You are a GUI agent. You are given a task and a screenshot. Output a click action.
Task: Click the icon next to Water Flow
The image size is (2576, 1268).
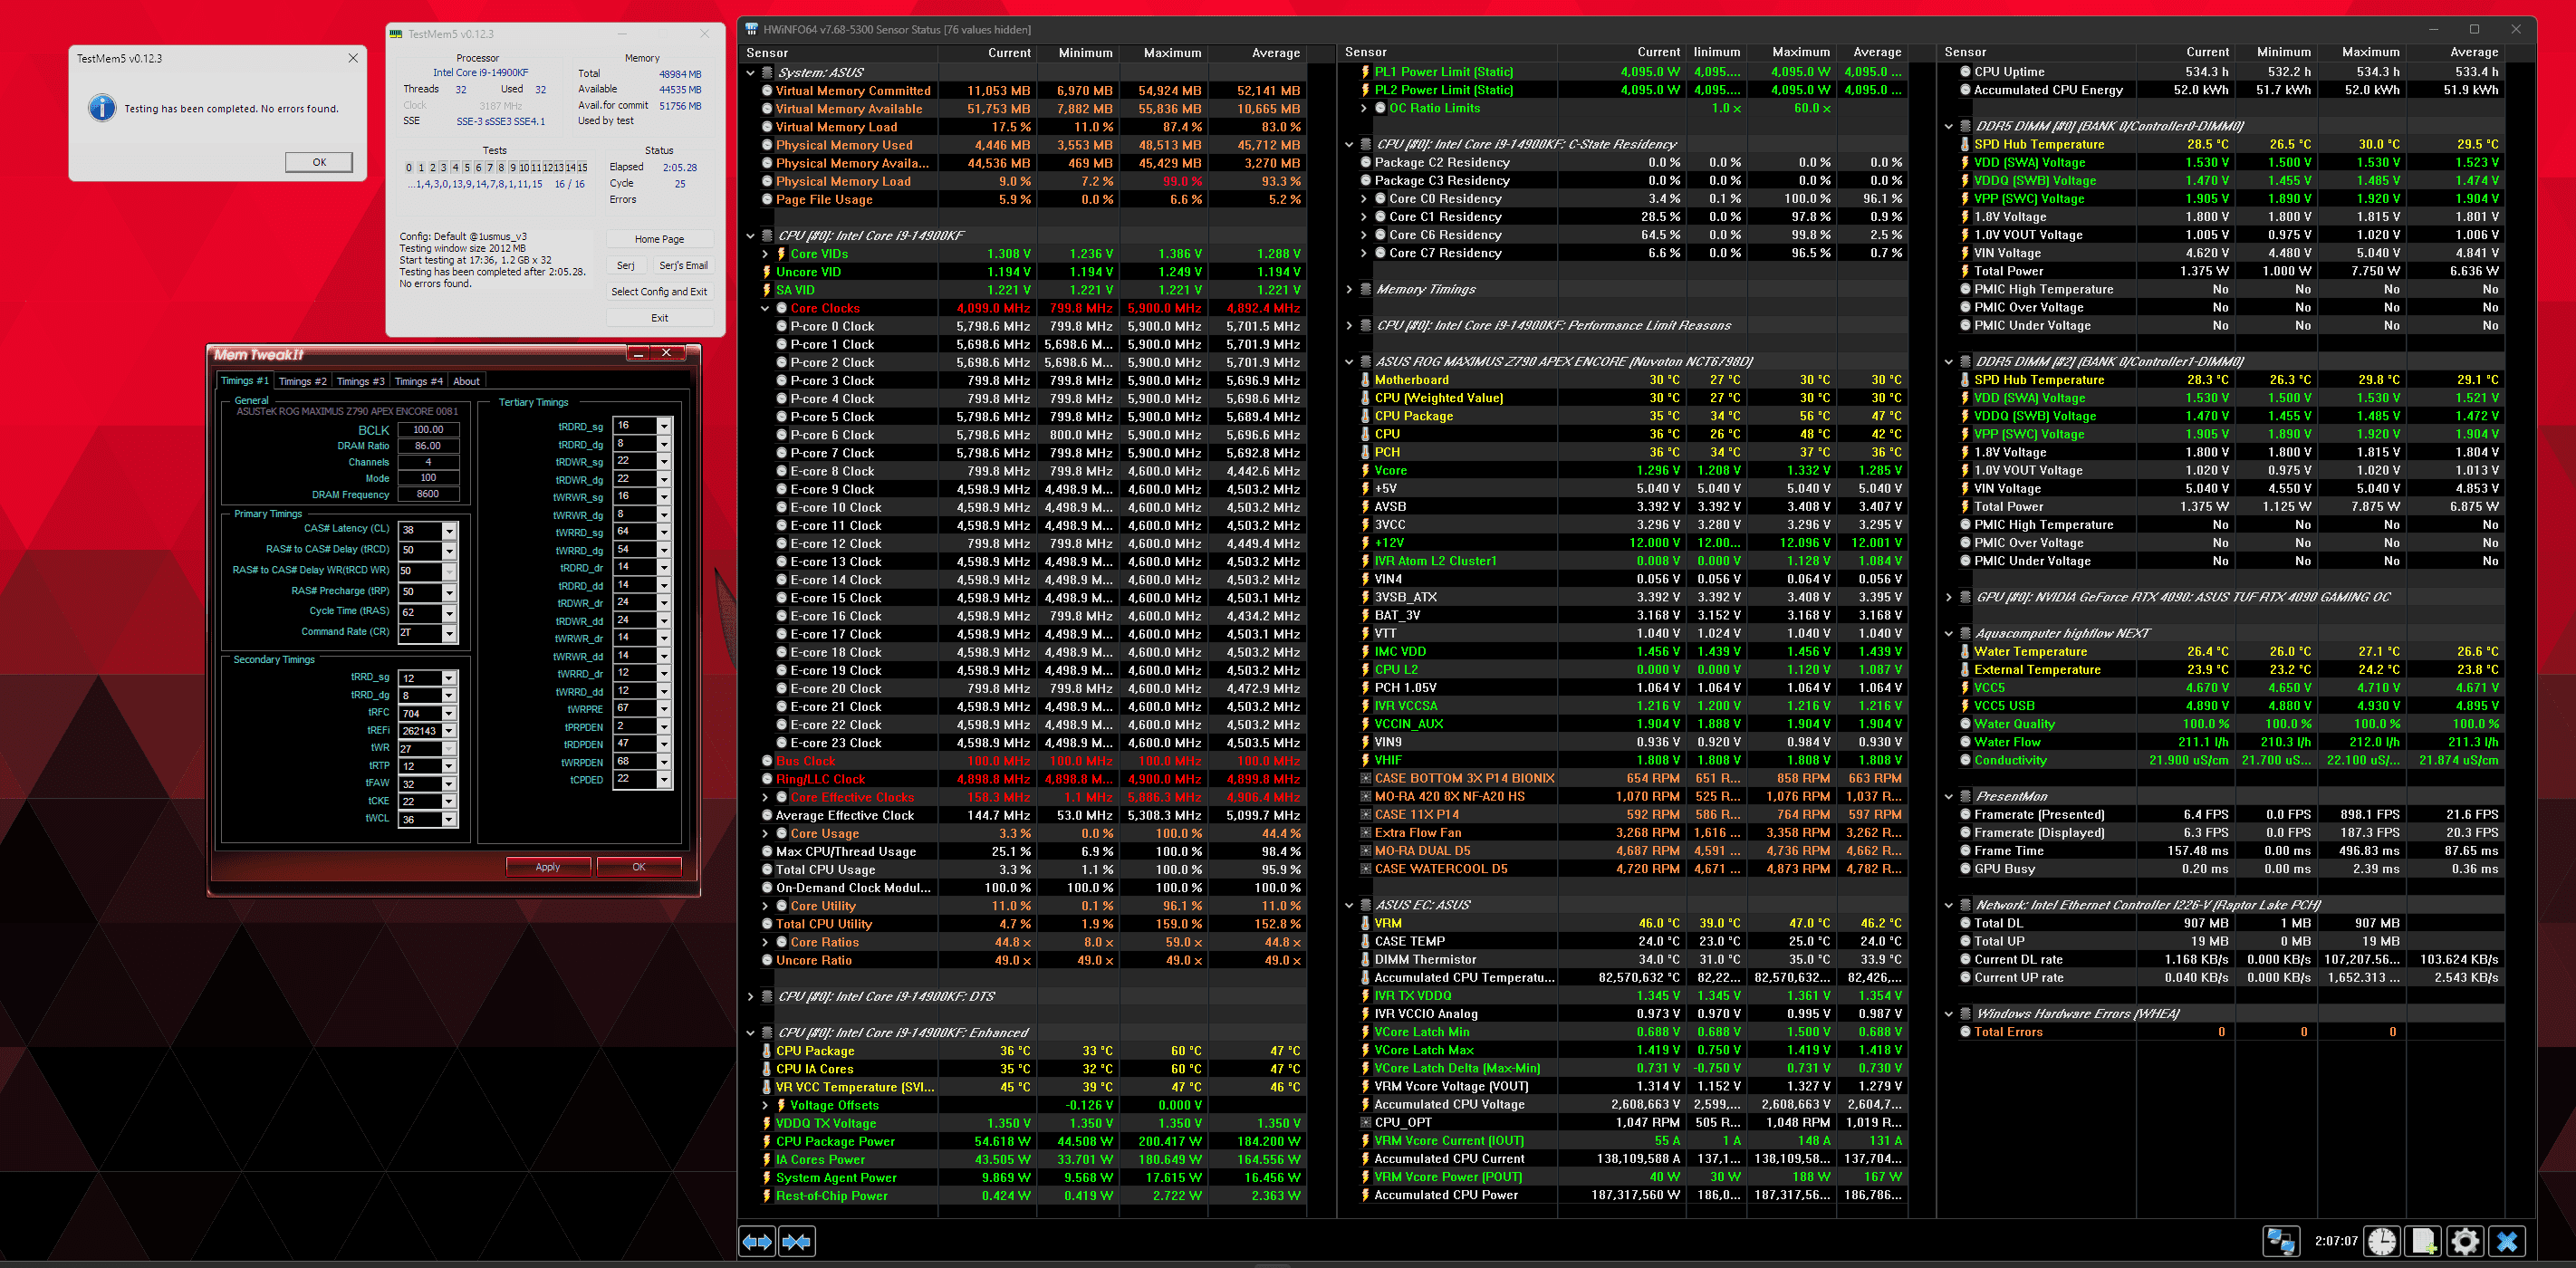point(1965,742)
